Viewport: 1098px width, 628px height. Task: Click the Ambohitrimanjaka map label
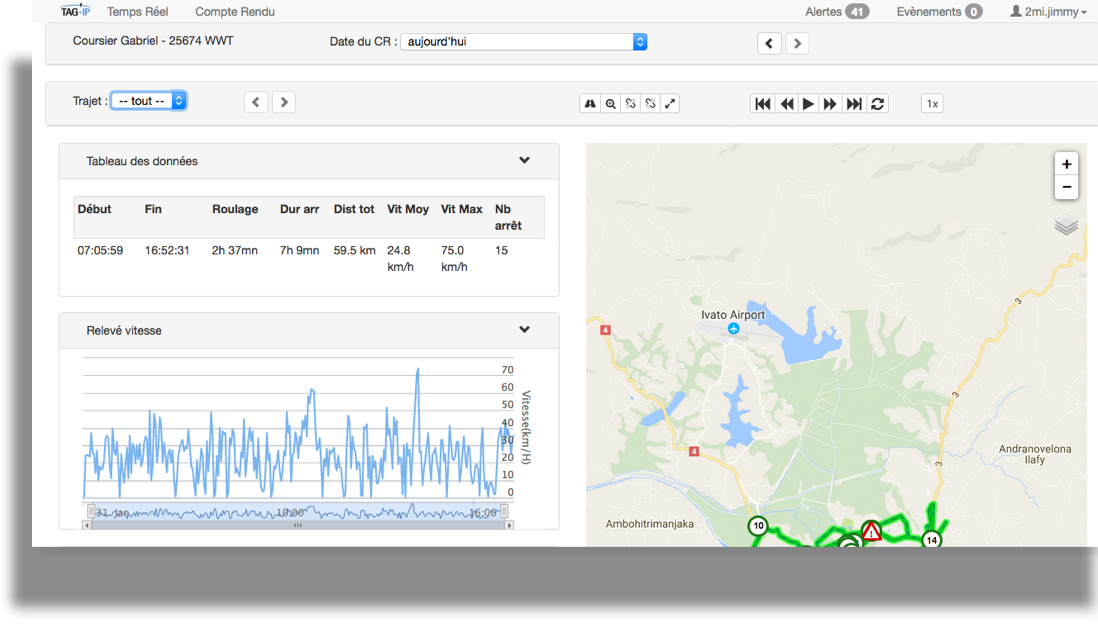[x=650, y=524]
